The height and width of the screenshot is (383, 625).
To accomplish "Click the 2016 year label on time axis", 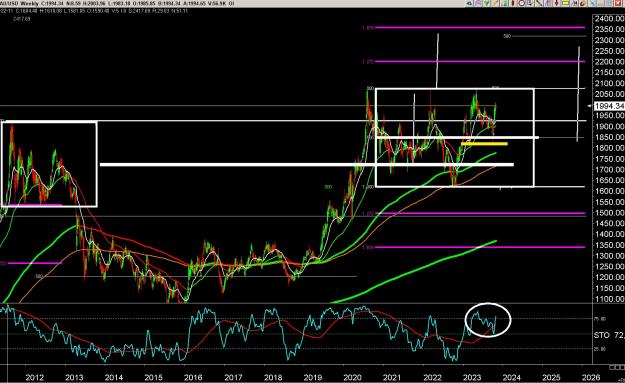I will [x=193, y=377].
